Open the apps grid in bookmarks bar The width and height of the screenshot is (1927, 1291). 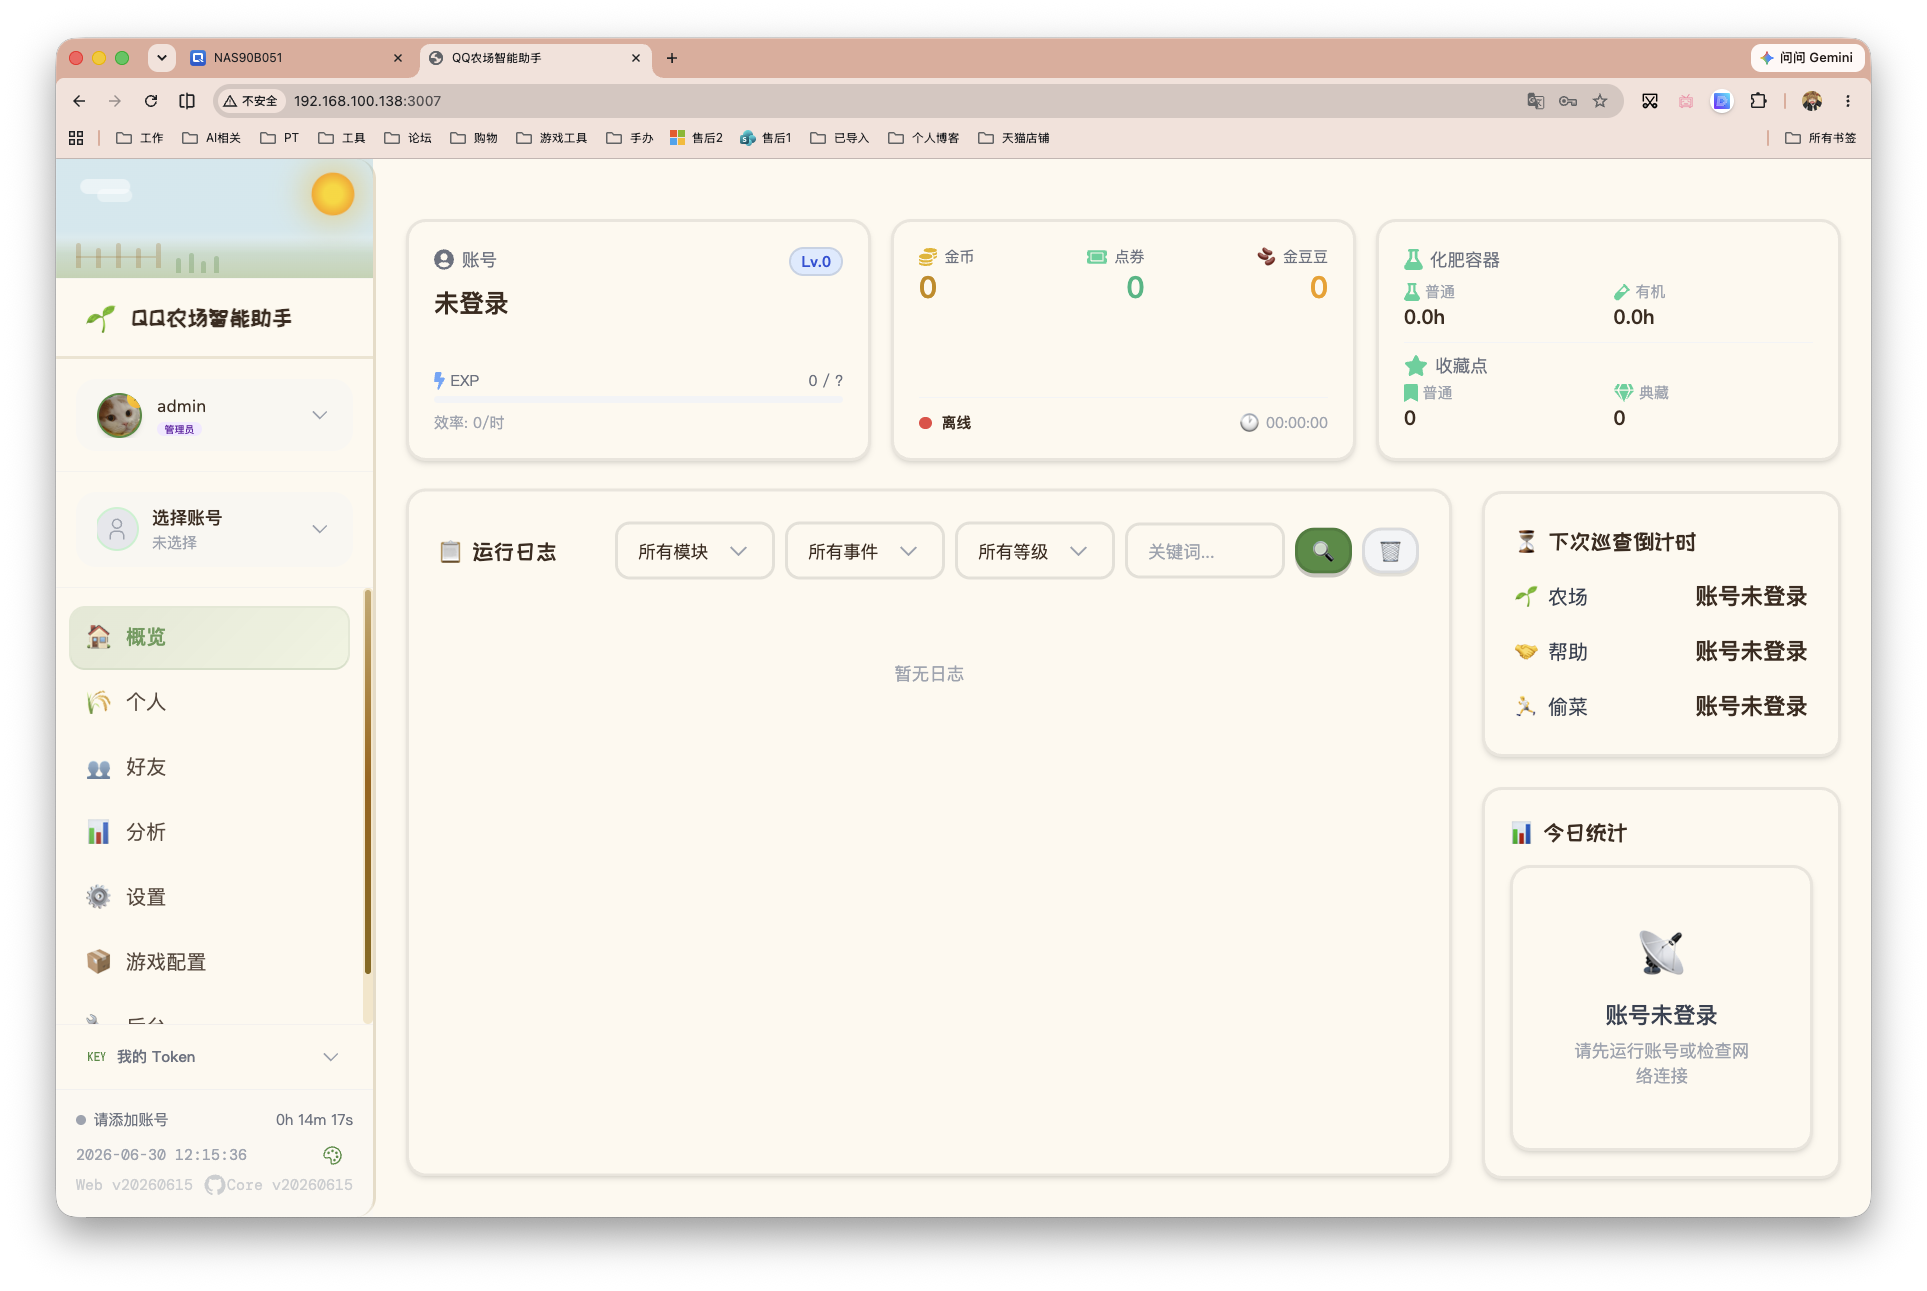click(x=76, y=138)
